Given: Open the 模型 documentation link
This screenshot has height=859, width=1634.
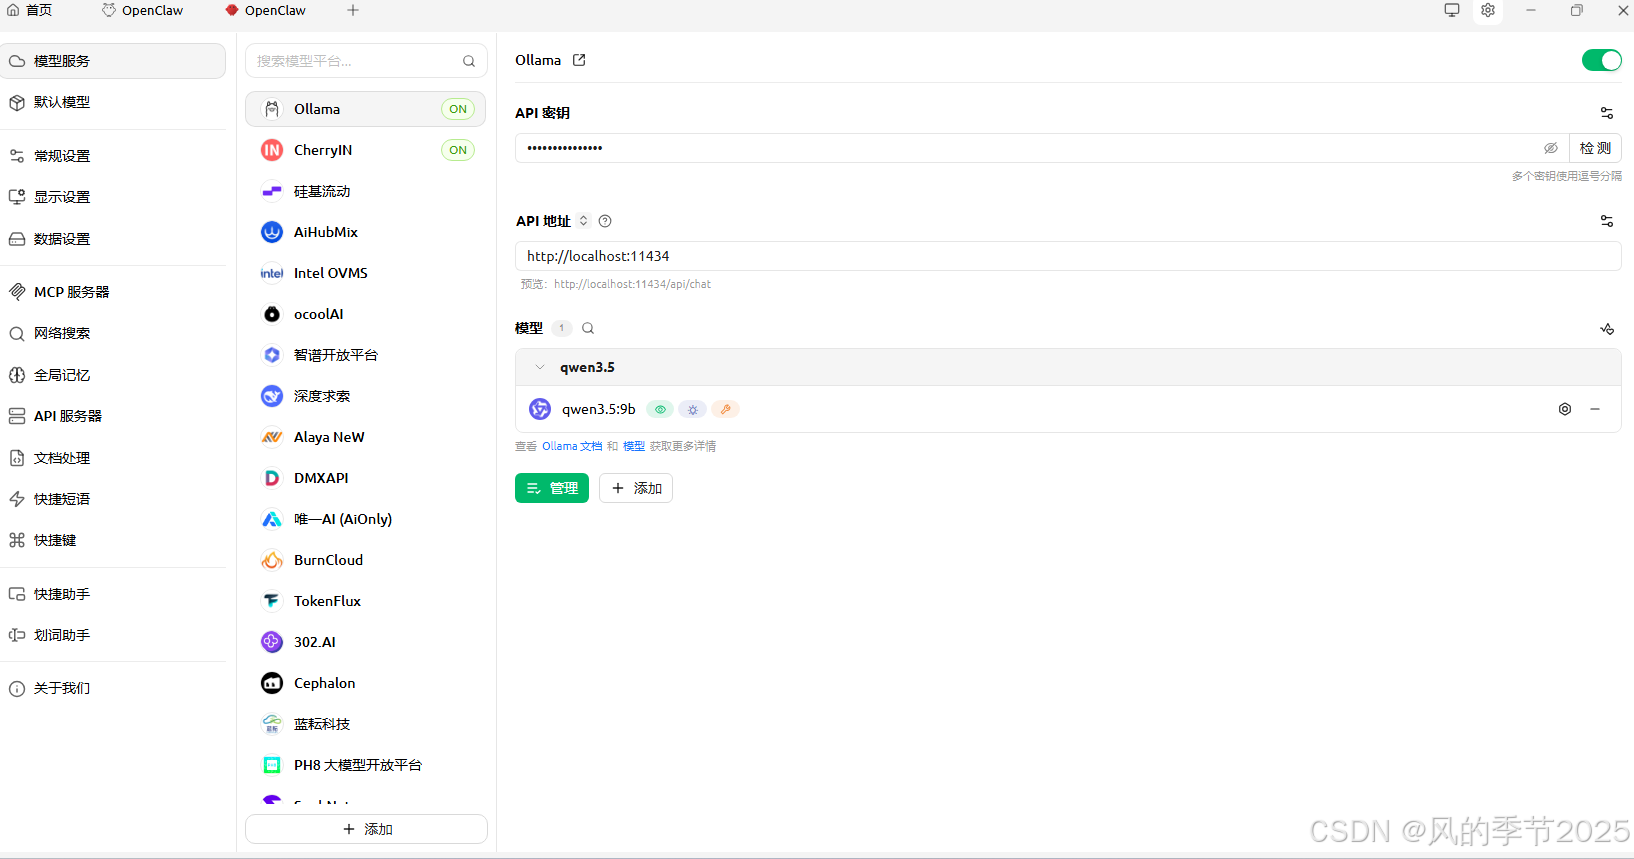Looking at the screenshot, I should pos(634,446).
